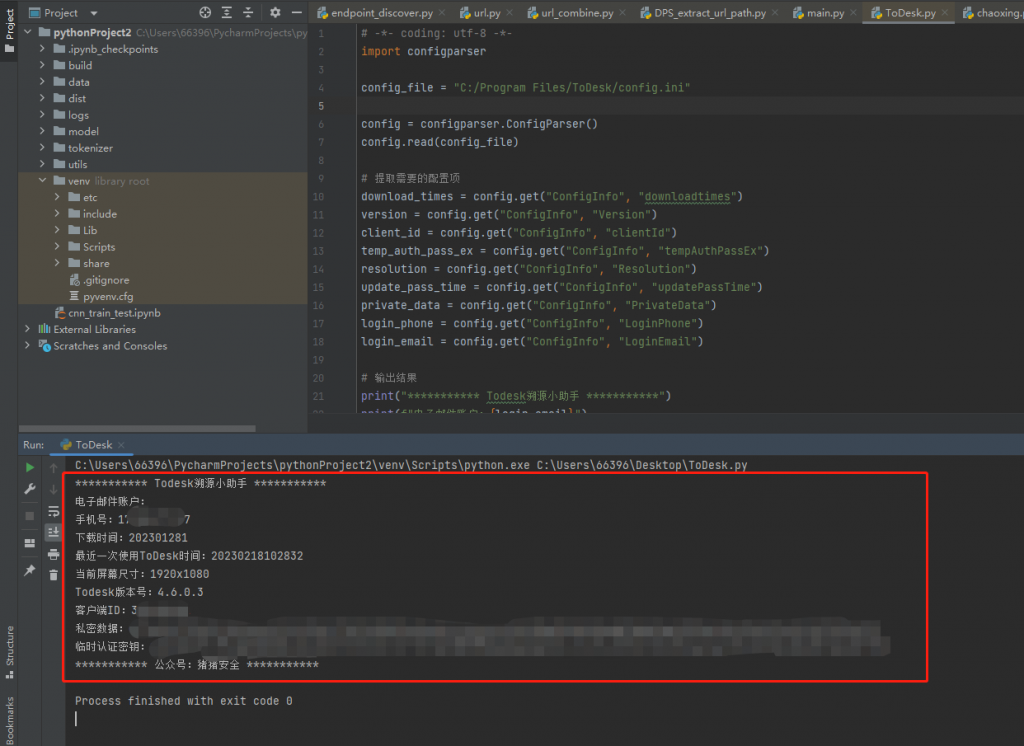Click the printer icon in Run console
Viewport: 1024px width, 746px height.
click(53, 553)
